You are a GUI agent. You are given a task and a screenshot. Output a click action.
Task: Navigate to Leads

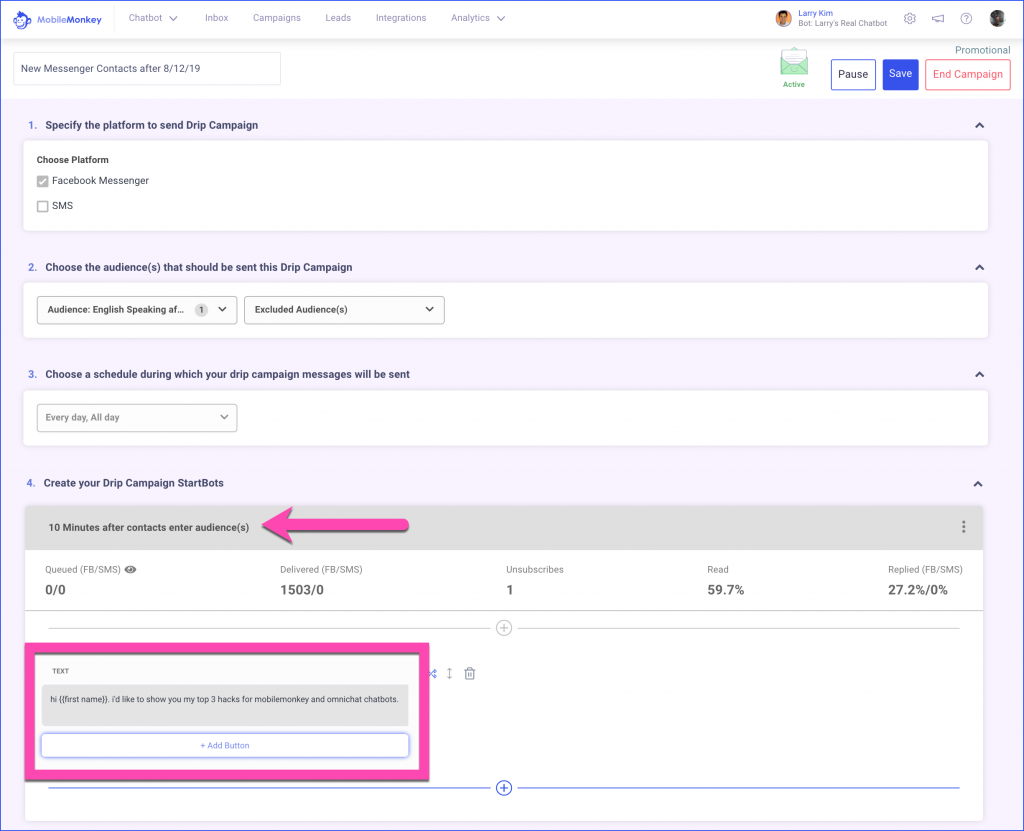point(338,18)
